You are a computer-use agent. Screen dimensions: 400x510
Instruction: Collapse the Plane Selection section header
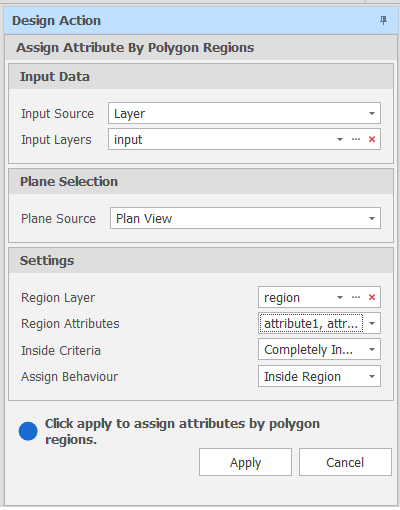[201, 182]
